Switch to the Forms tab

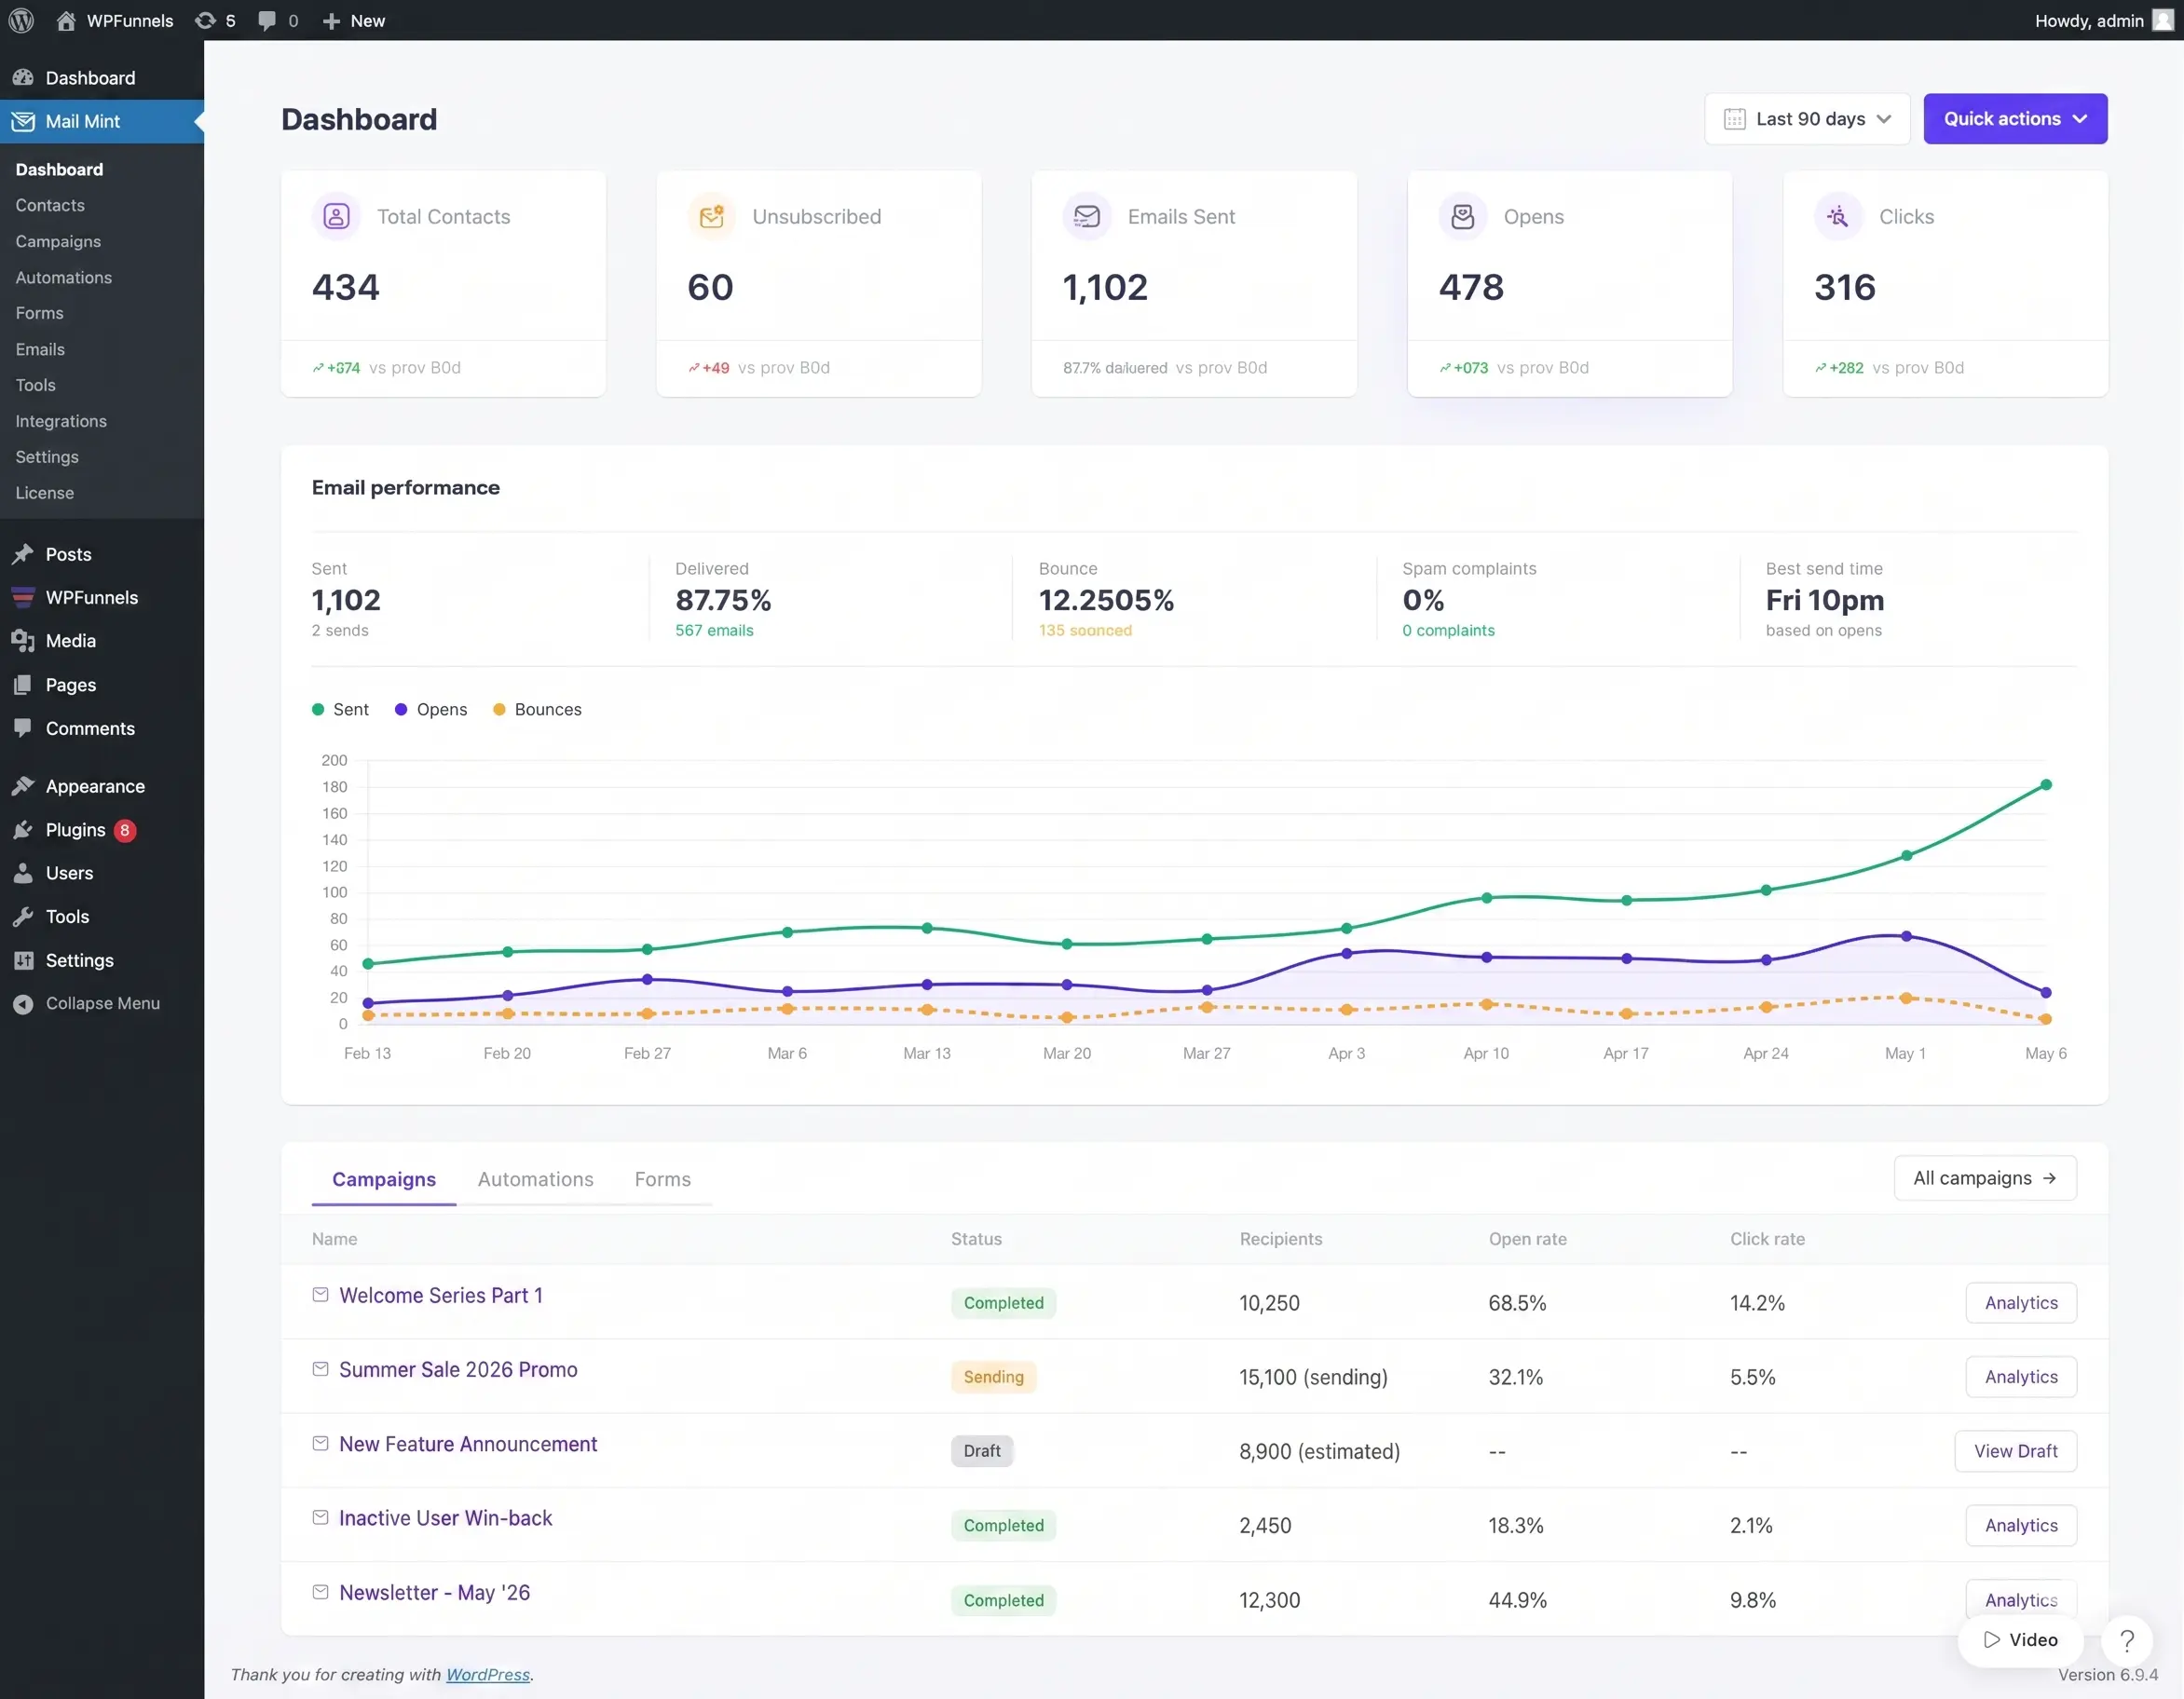tap(662, 1179)
